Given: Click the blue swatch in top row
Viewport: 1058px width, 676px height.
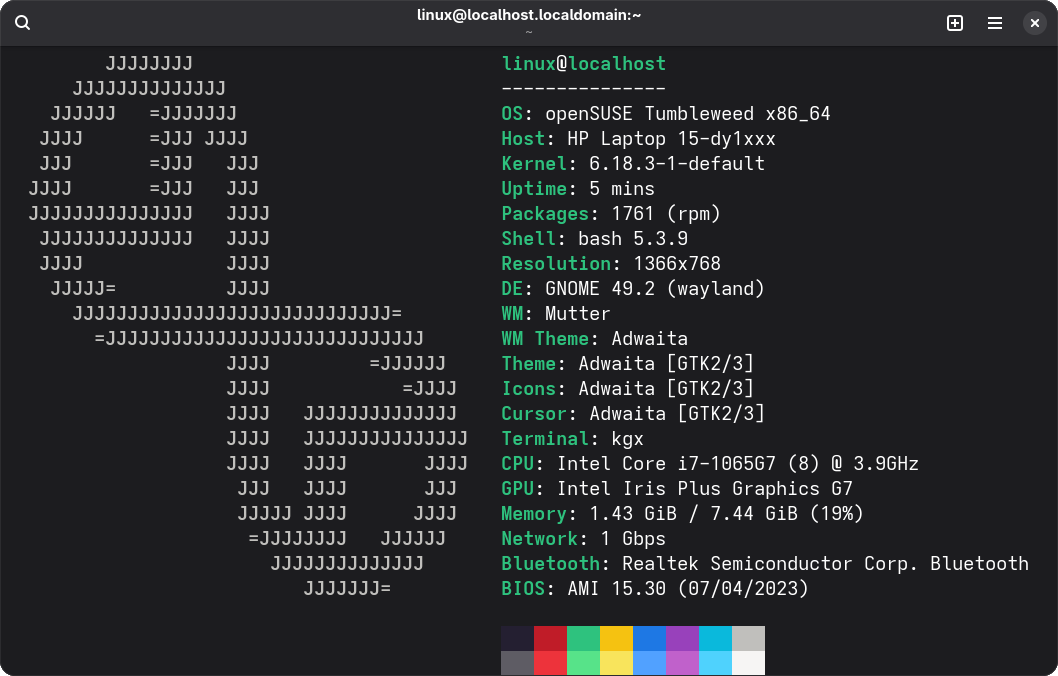Looking at the screenshot, I should 649,638.
